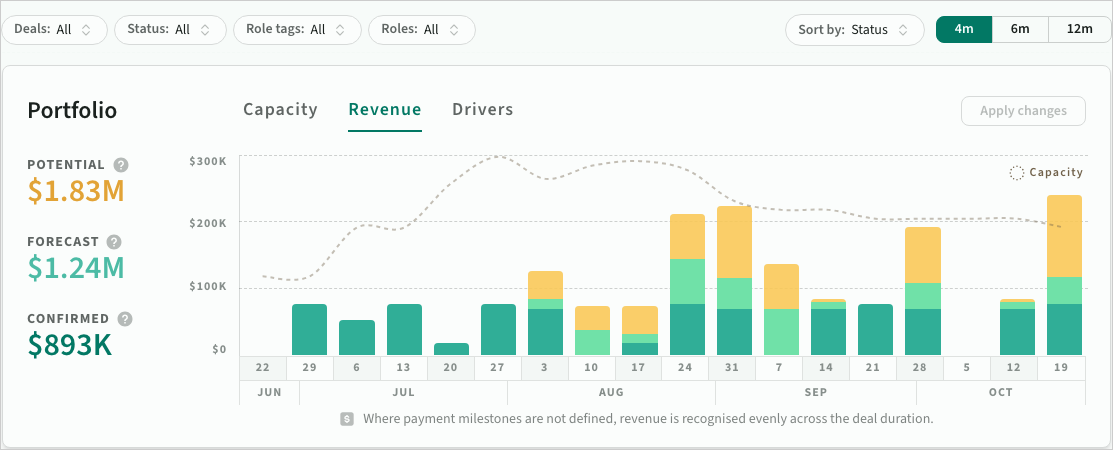Open the Status filter dropdown

coord(170,30)
